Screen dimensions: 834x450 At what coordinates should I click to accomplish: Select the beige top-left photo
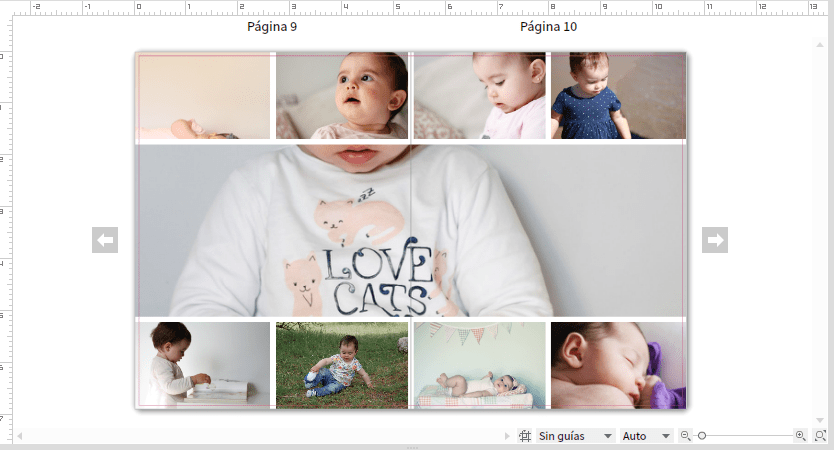tap(203, 96)
